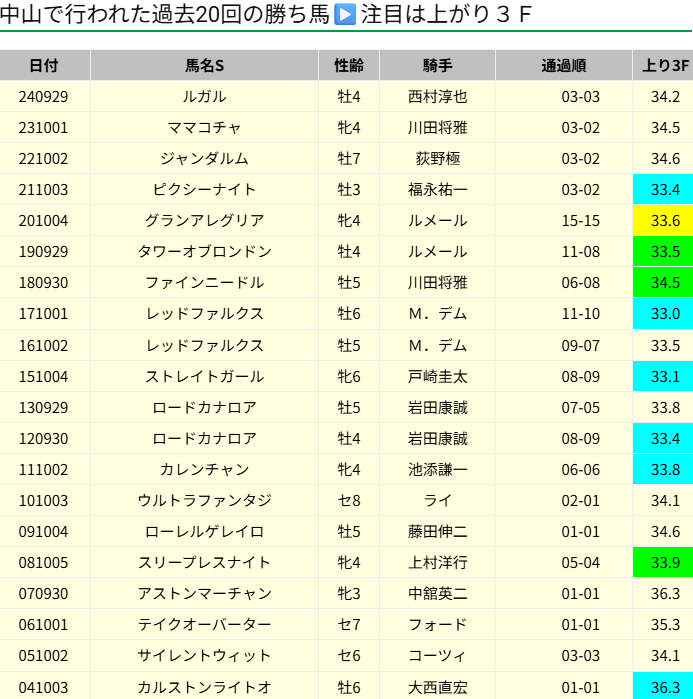Click cyan 33.0 cell for レッドファルクス
Viewport: 693px width, 699px height.
pos(663,313)
